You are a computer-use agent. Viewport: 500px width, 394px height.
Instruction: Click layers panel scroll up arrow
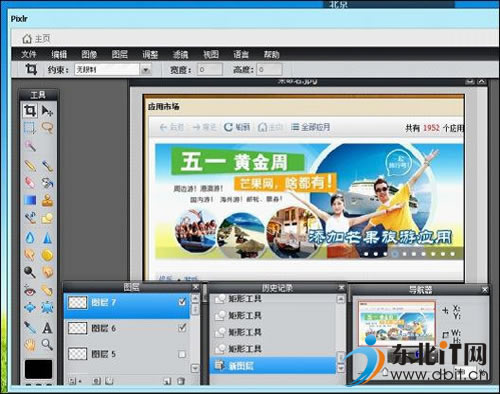pos(195,298)
